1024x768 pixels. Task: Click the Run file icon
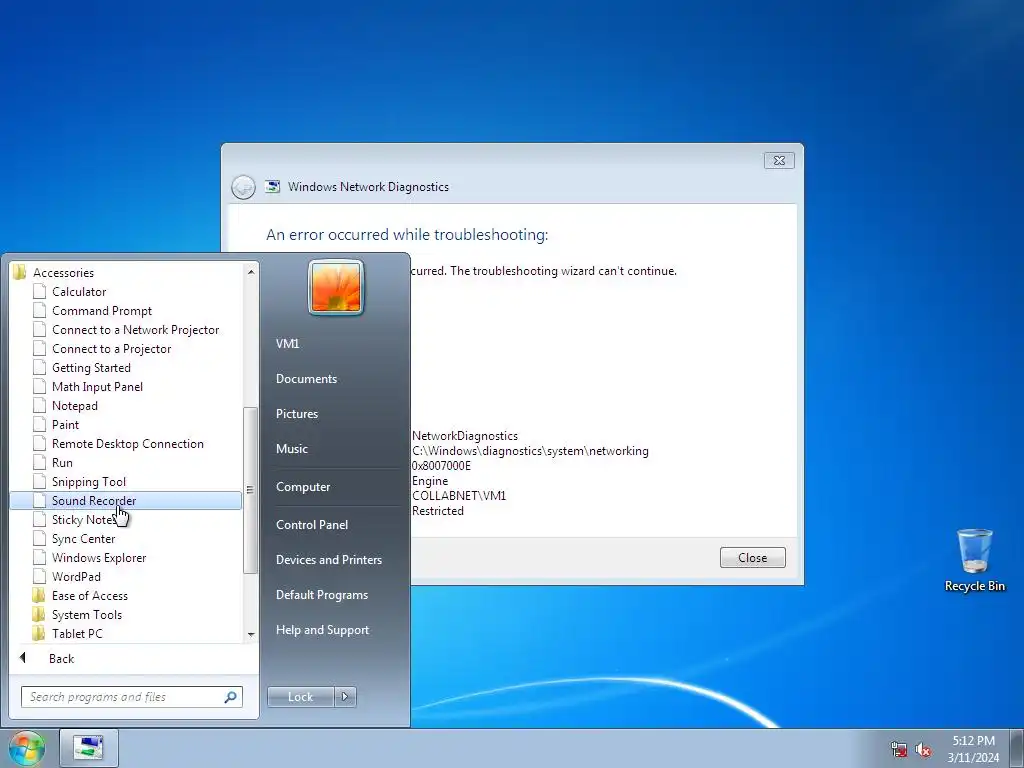point(40,462)
